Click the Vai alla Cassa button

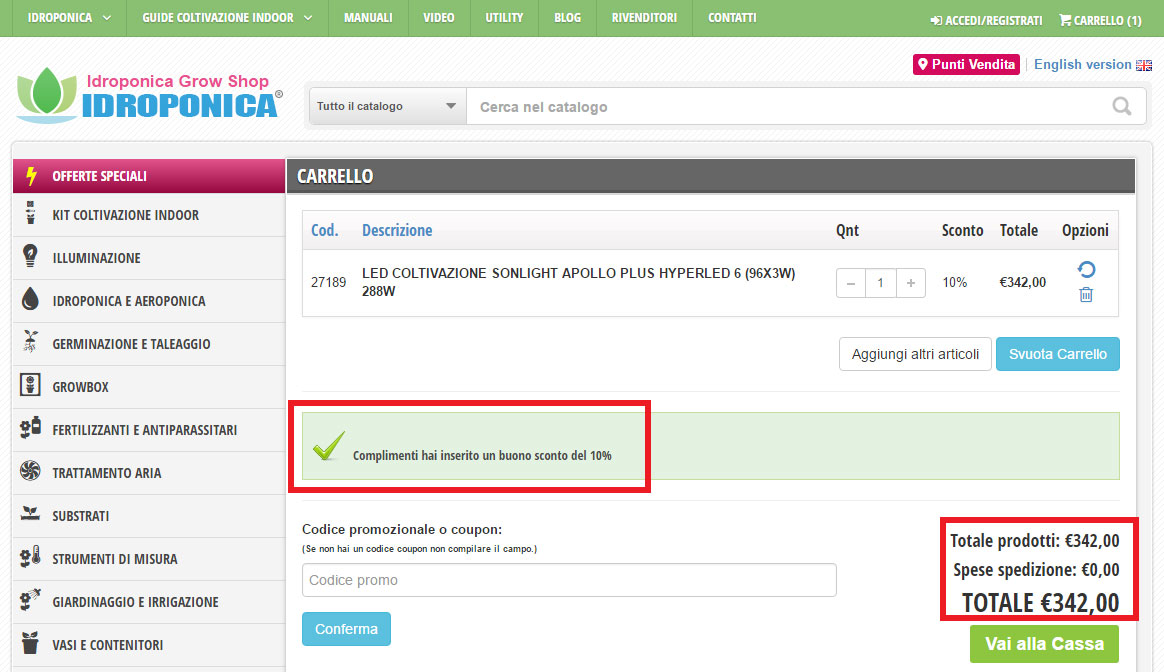[1044, 644]
